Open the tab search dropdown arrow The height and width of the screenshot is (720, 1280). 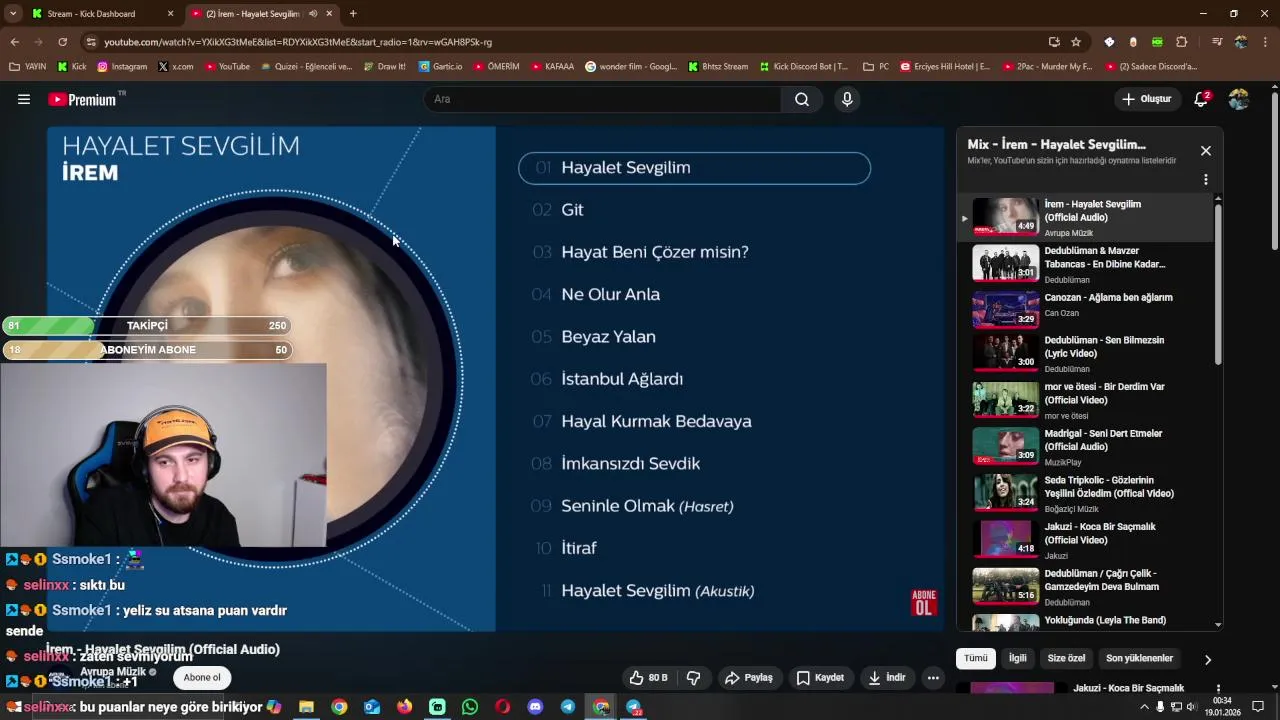click(x=13, y=14)
